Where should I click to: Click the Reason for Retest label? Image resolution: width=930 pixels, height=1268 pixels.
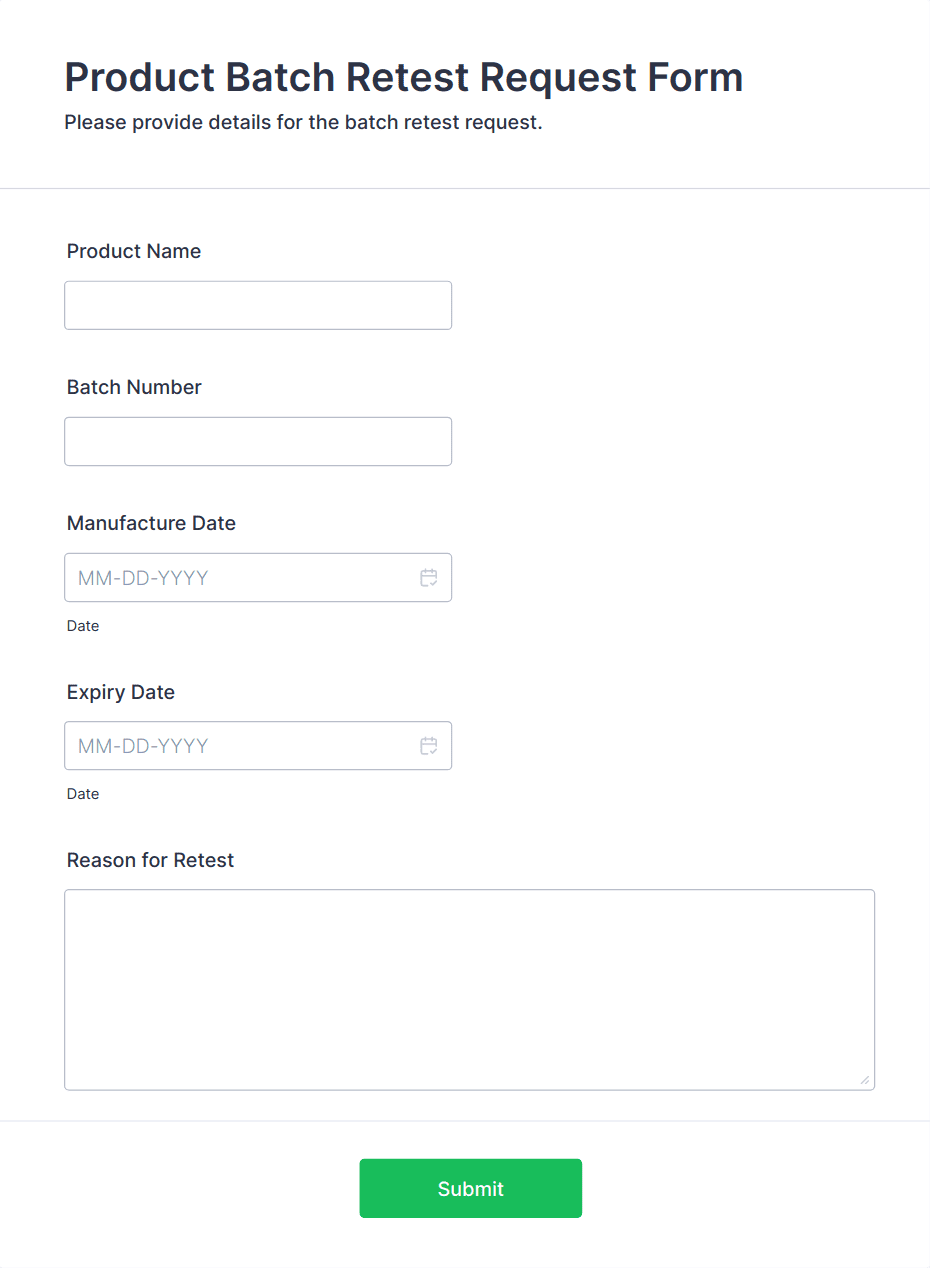[x=150, y=860]
